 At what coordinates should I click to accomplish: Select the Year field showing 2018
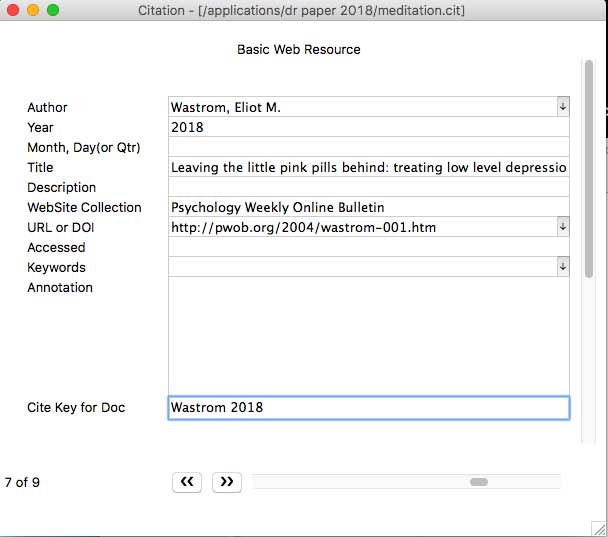point(368,127)
